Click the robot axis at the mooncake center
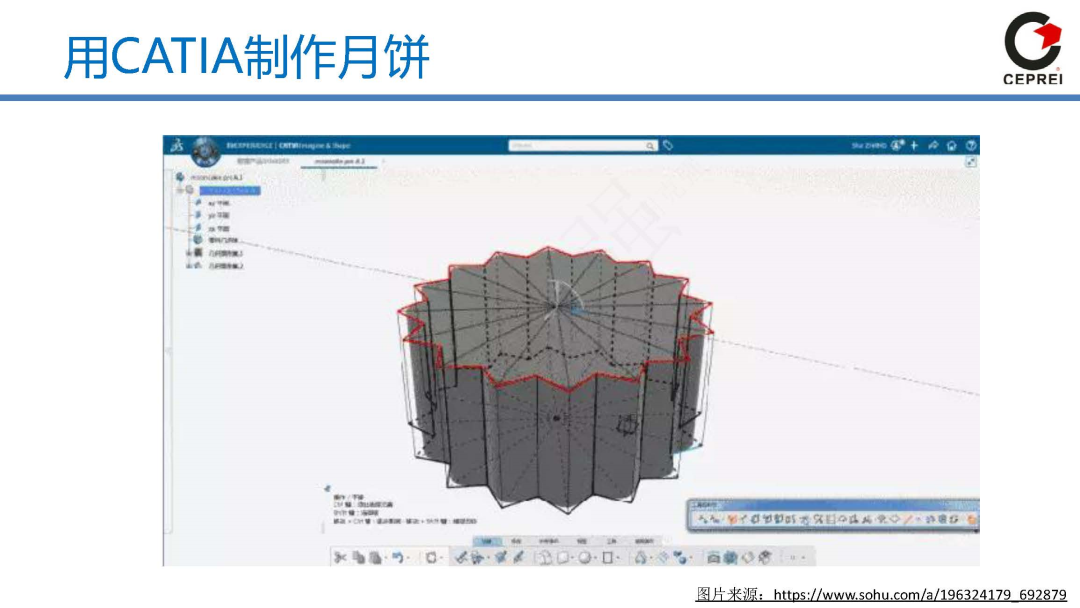The height and width of the screenshot is (608, 1080). 565,301
